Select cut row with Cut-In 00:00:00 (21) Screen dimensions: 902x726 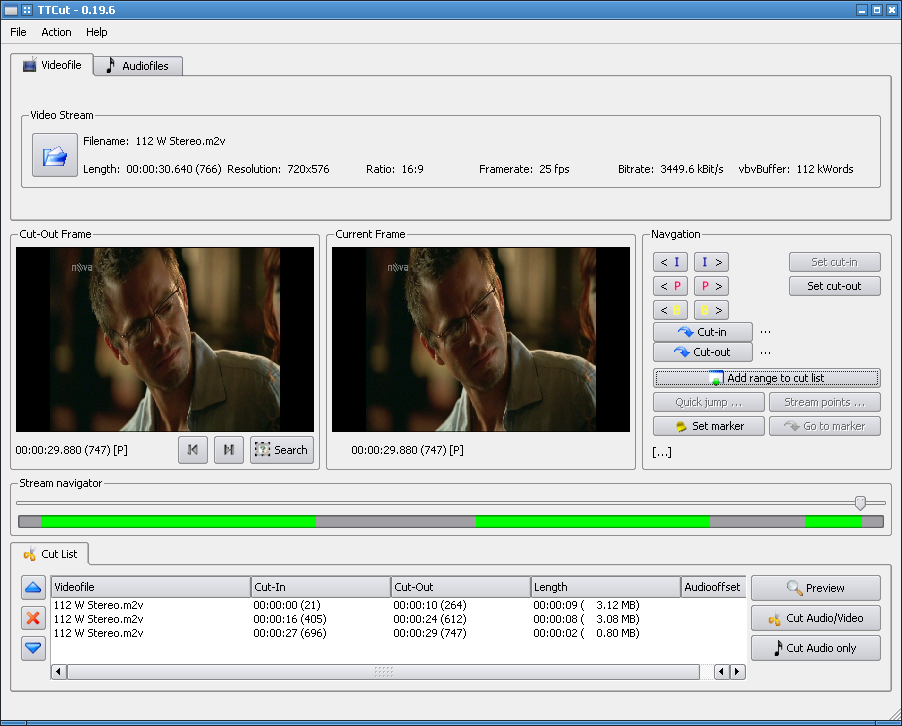(398, 605)
